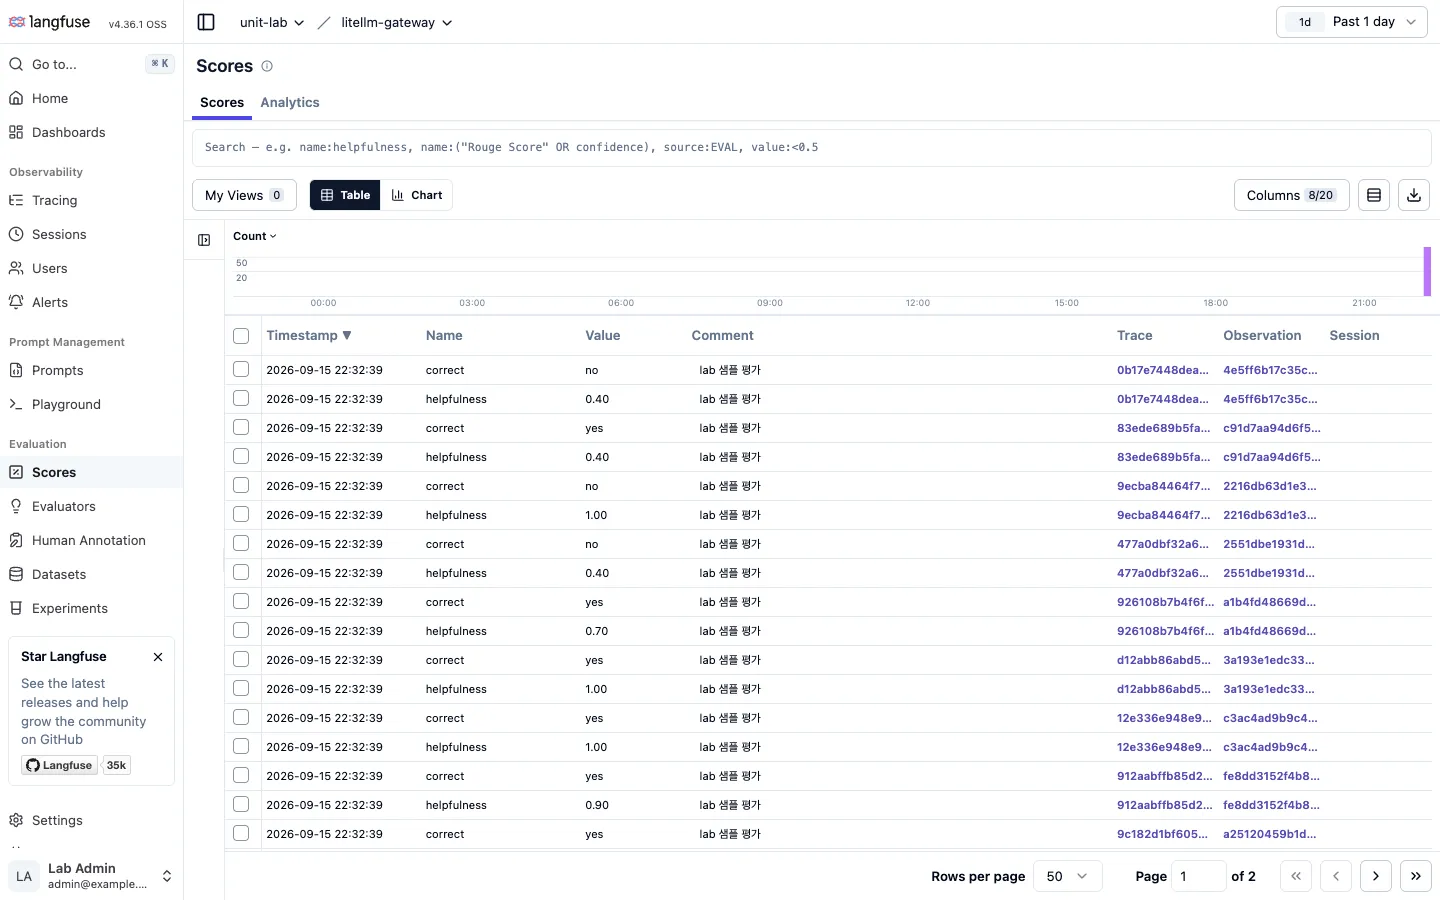The image size is (1440, 900).
Task: Open the litellm-gateway project dropdown
Action: [x=396, y=22]
